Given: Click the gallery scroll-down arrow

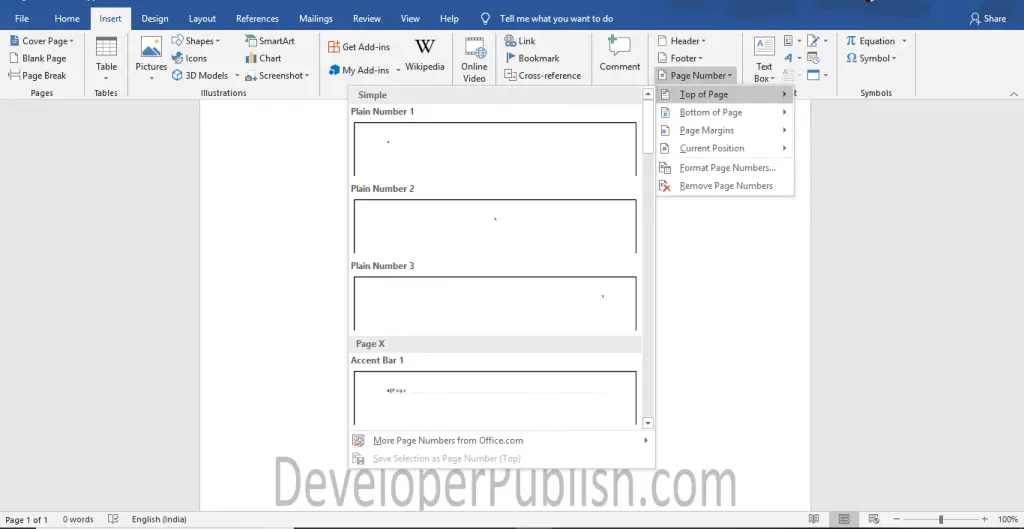Looking at the screenshot, I should [x=648, y=423].
